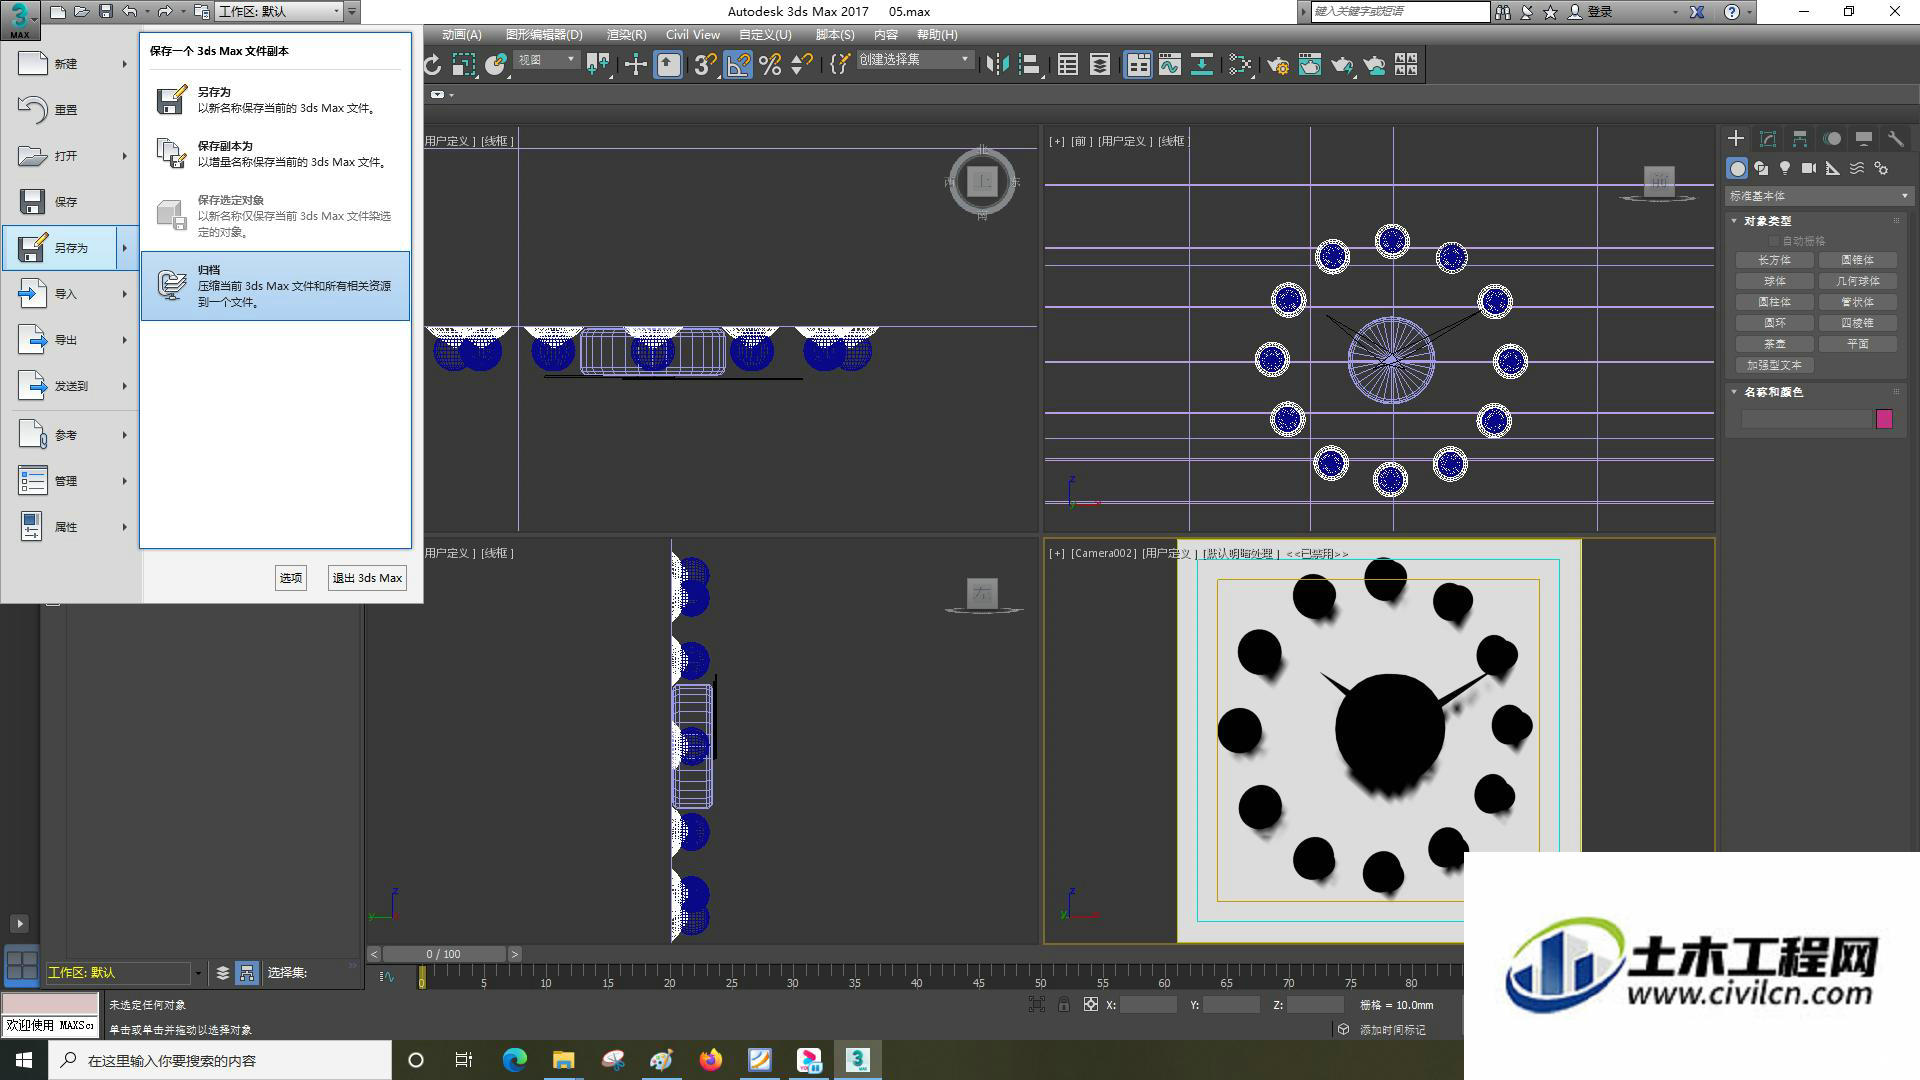
Task: Open the Rendering(R) menu
Action: point(626,35)
